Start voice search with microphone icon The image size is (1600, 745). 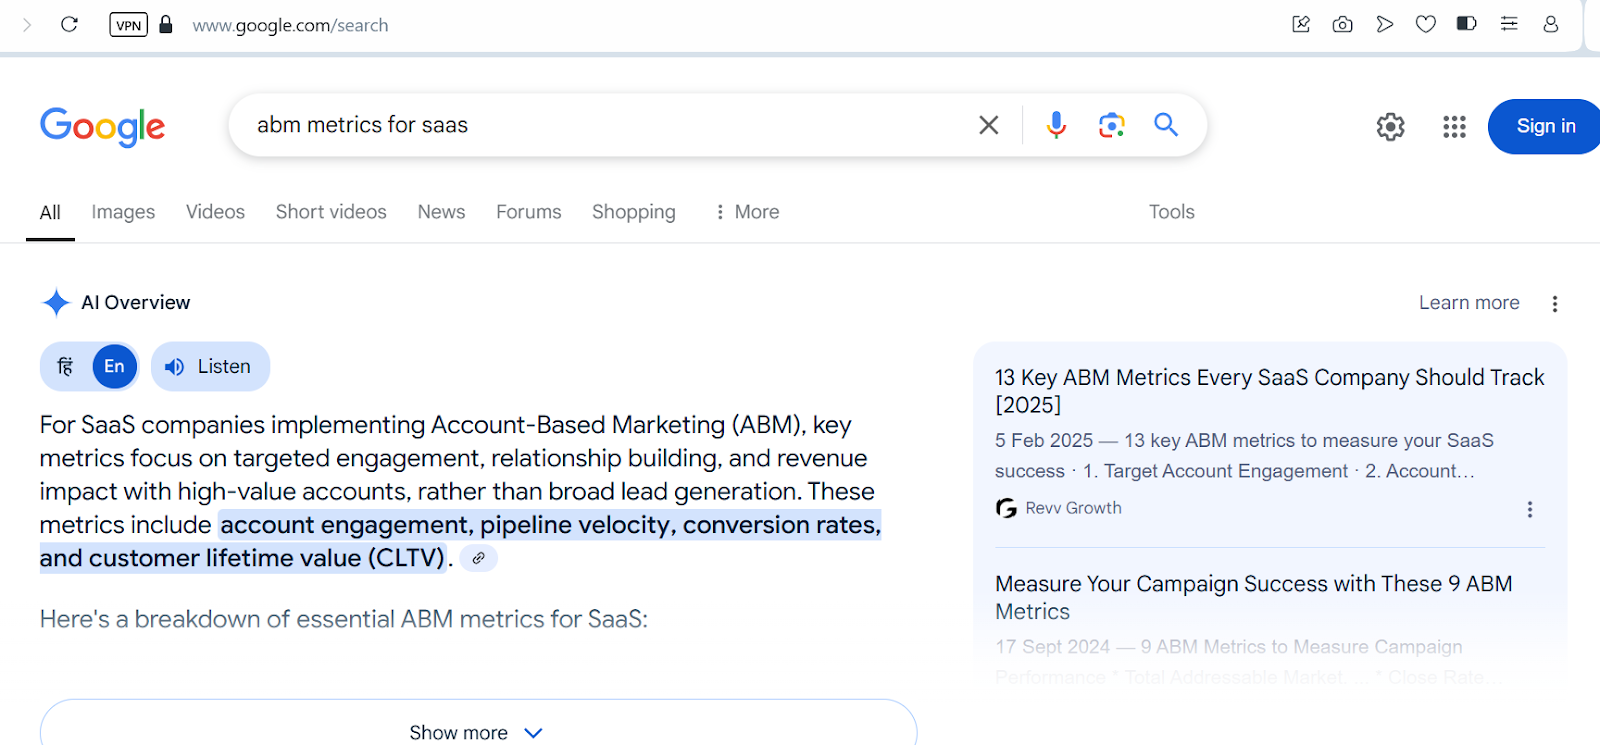(x=1056, y=125)
